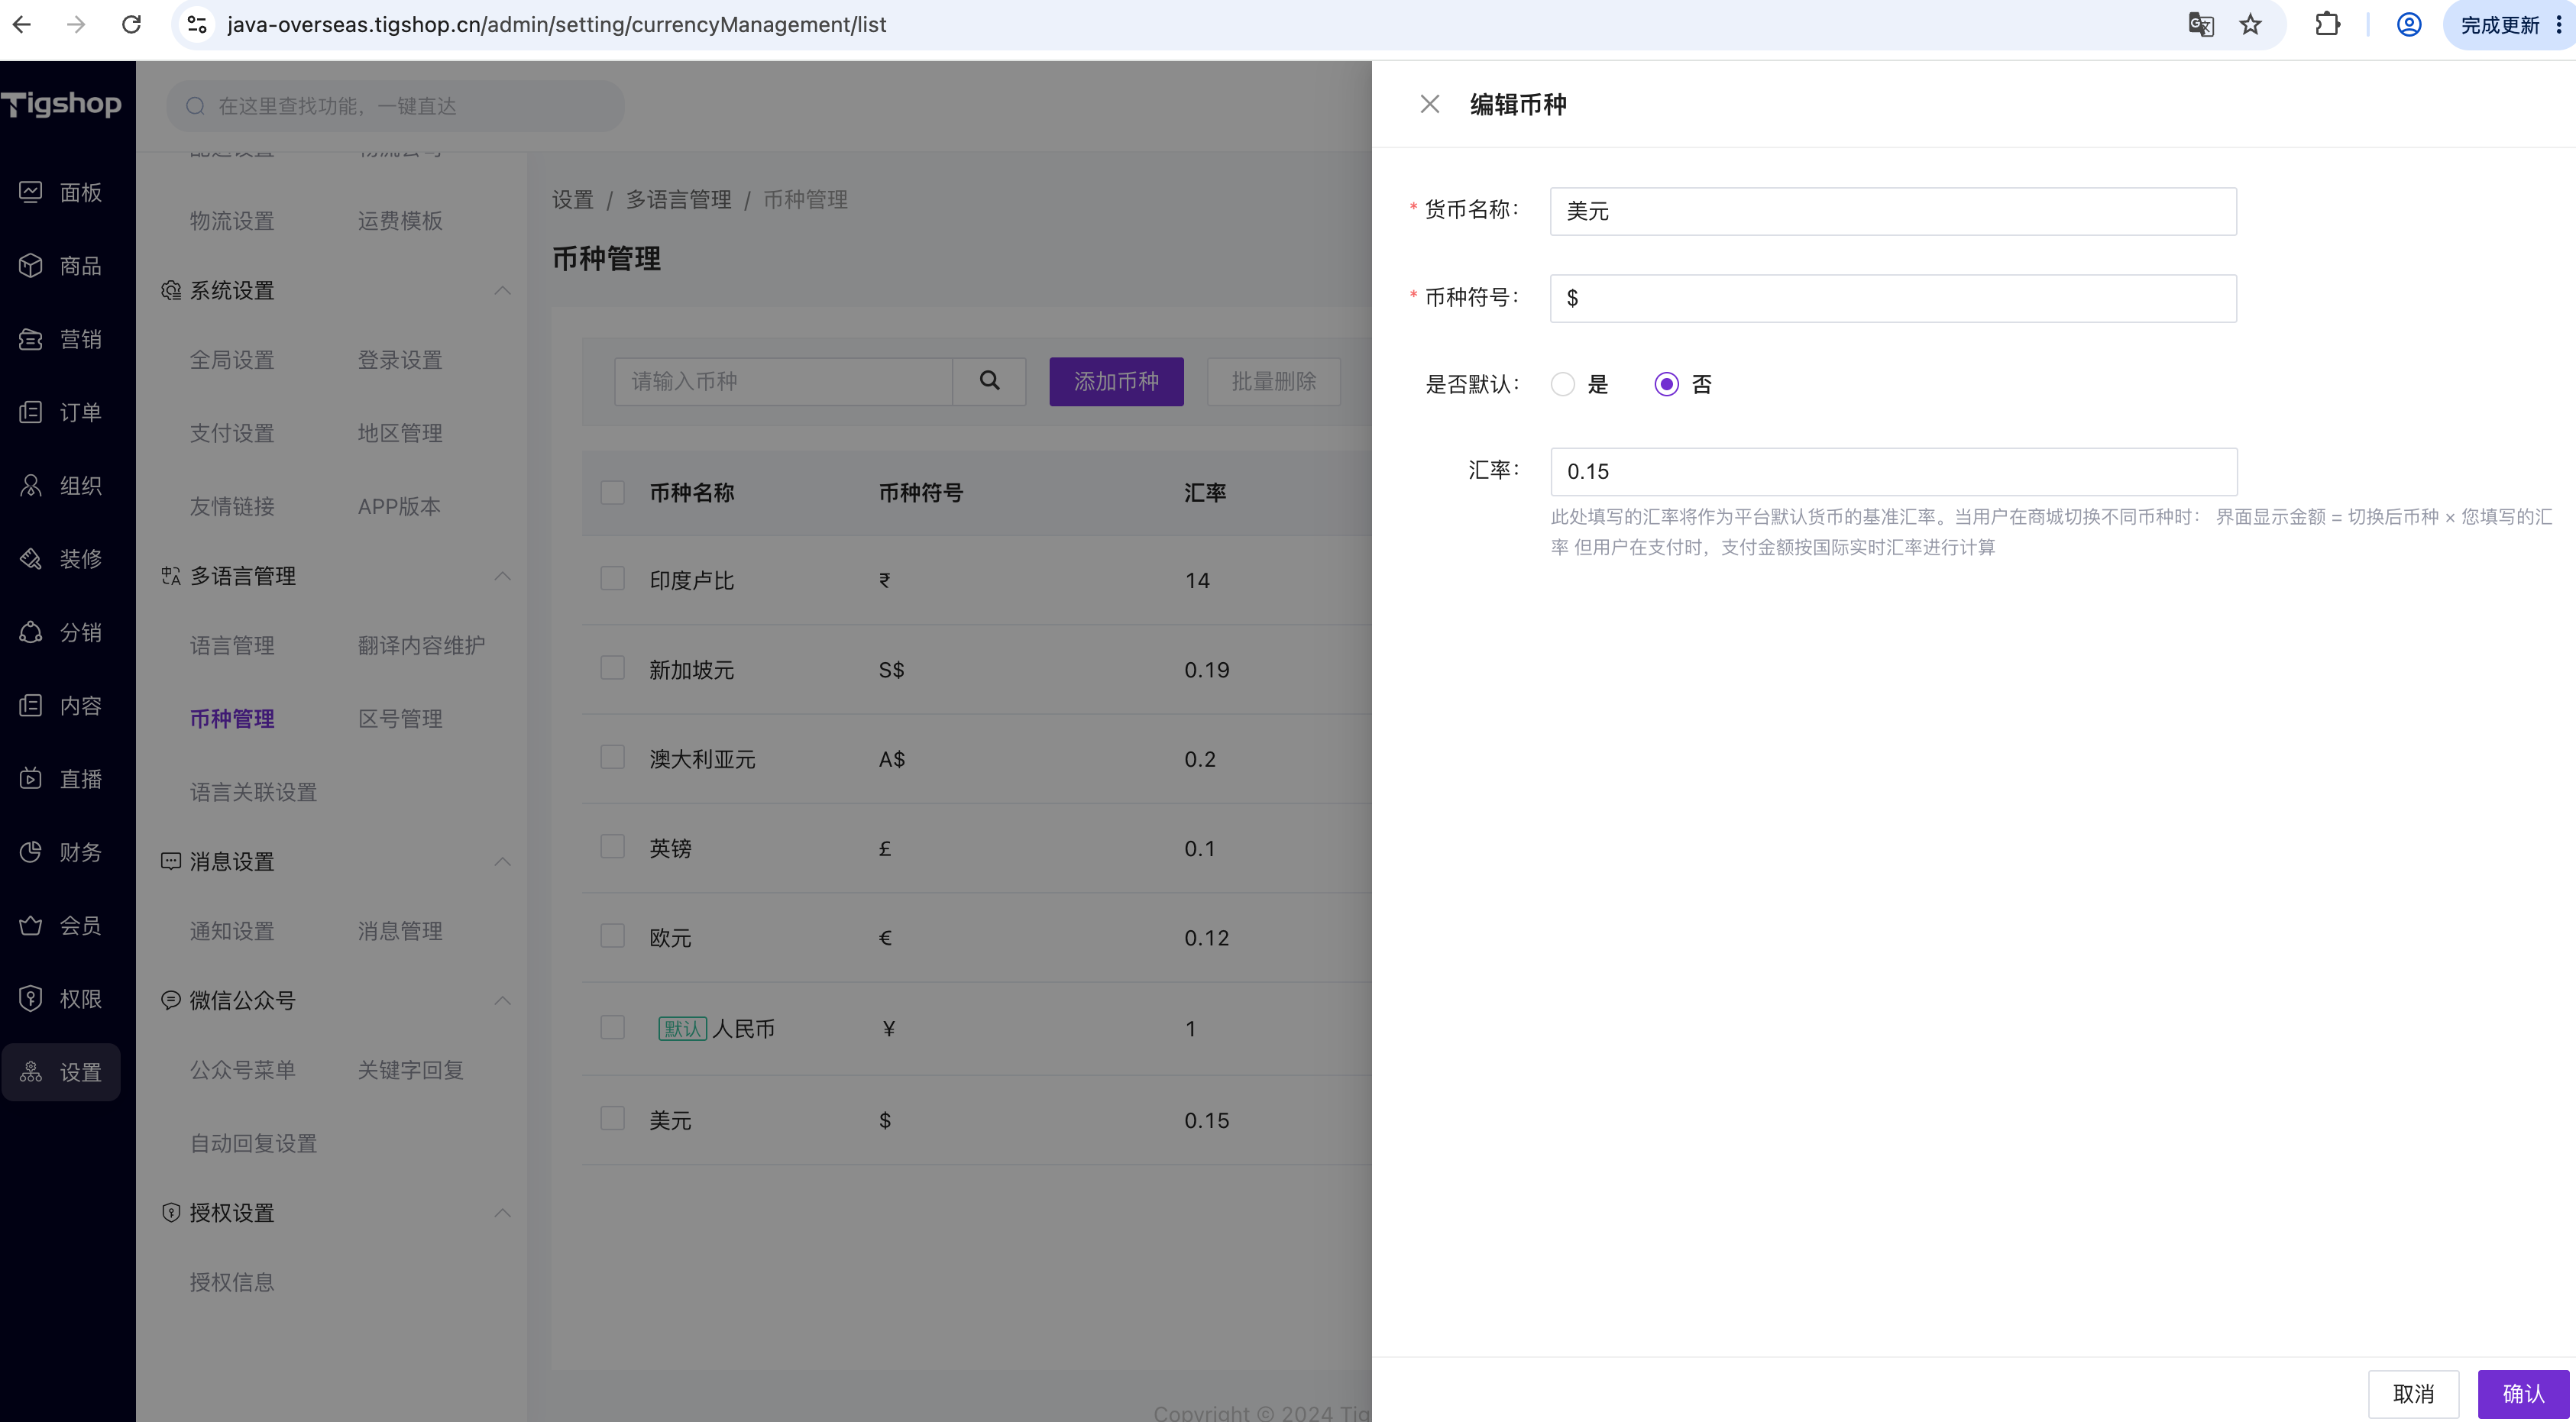Viewport: 2576px width, 1422px height.
Task: Open 设置 settings in sidebar
Action: (x=61, y=1072)
